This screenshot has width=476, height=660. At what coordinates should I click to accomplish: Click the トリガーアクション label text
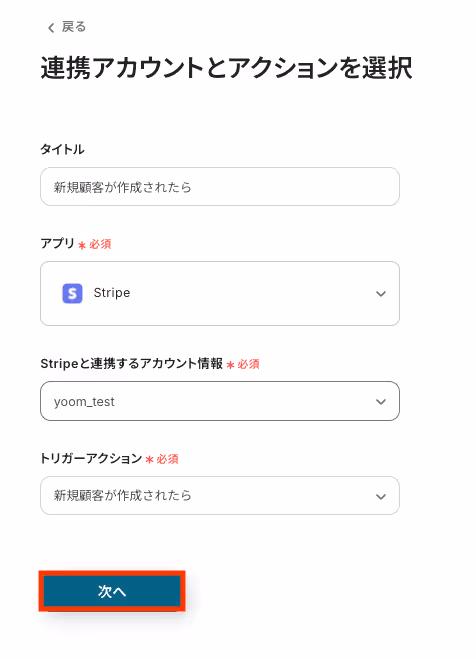[x=91, y=458]
